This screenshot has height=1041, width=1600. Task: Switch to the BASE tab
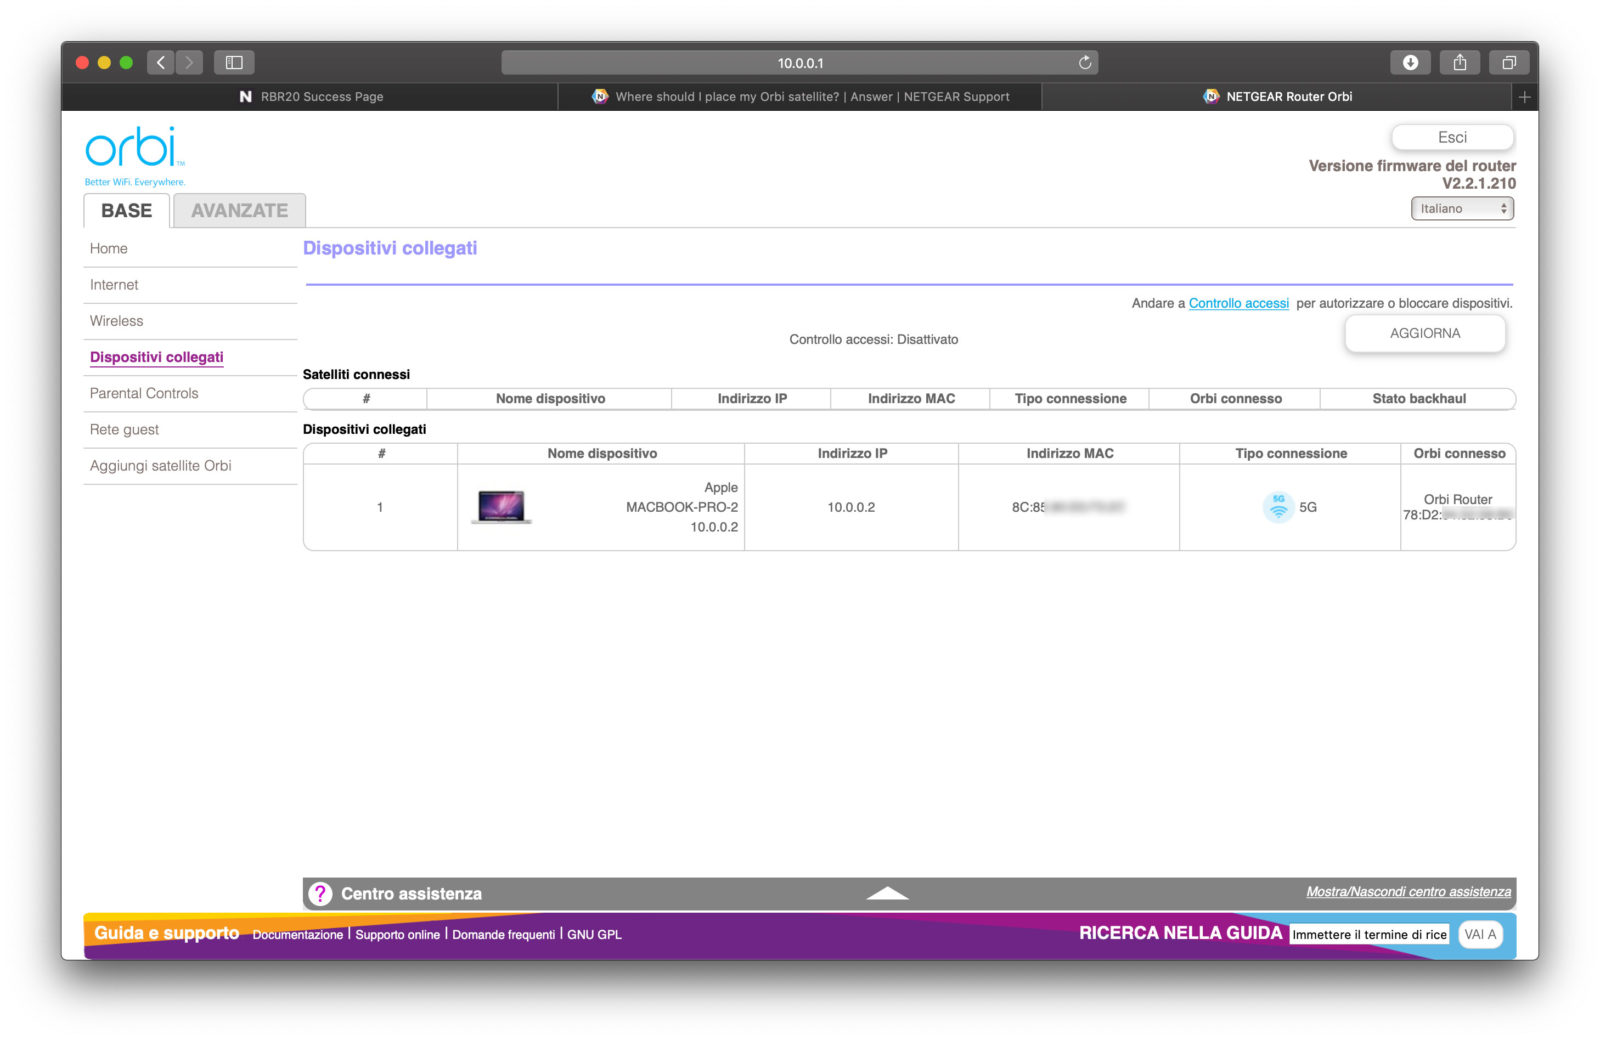(127, 211)
